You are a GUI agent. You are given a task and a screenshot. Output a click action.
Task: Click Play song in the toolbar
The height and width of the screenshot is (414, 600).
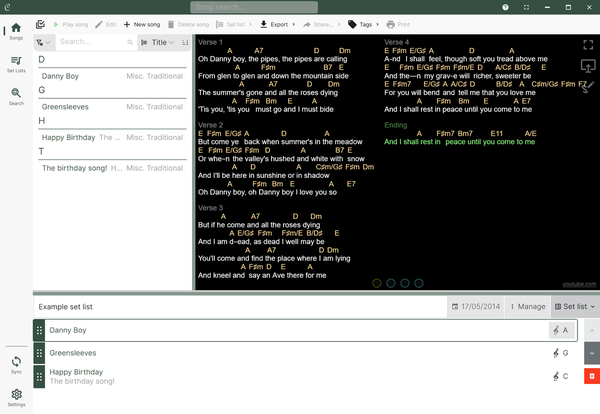70,24
